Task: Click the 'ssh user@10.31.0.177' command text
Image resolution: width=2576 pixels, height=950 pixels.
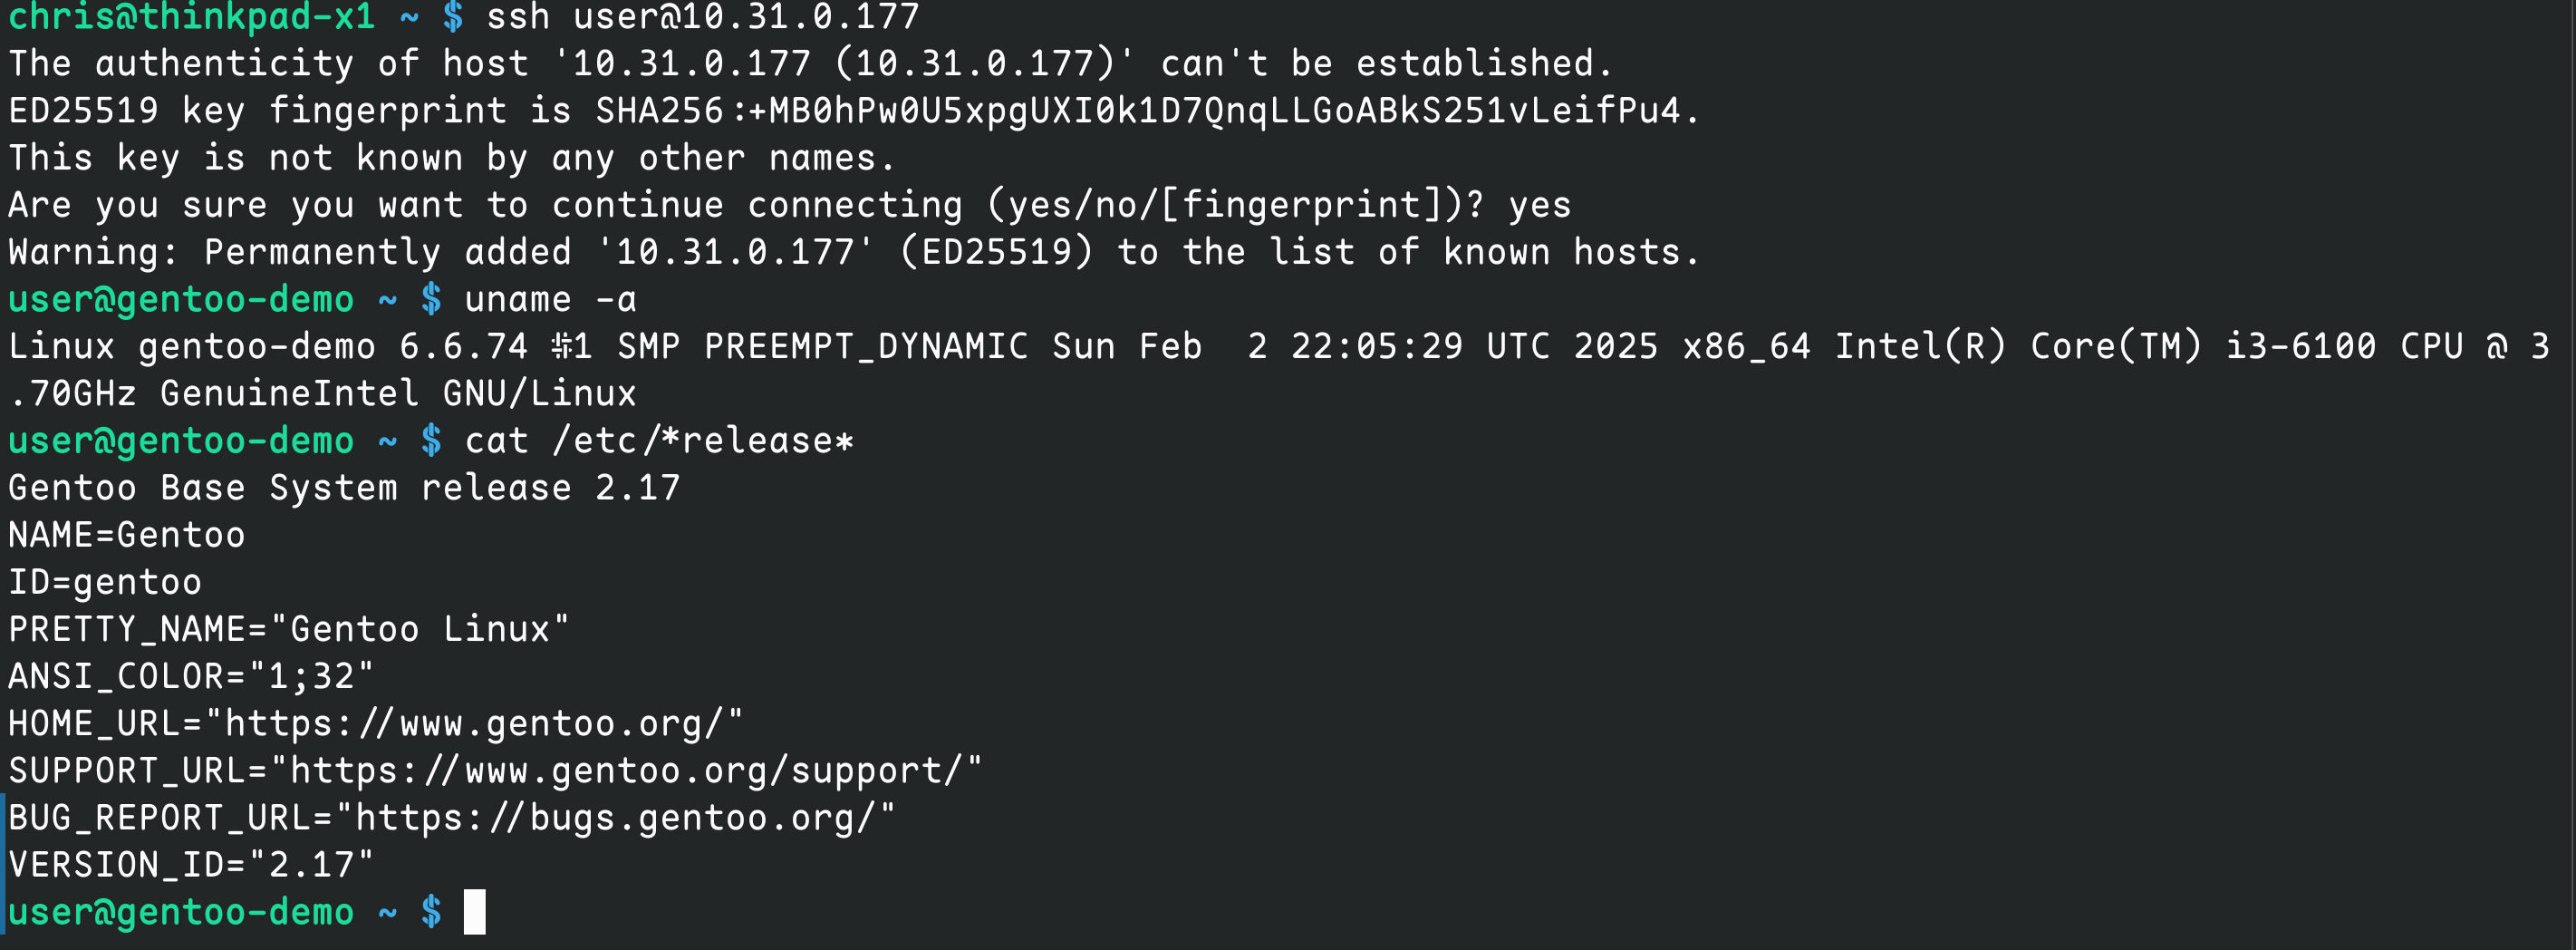Action: click(702, 17)
